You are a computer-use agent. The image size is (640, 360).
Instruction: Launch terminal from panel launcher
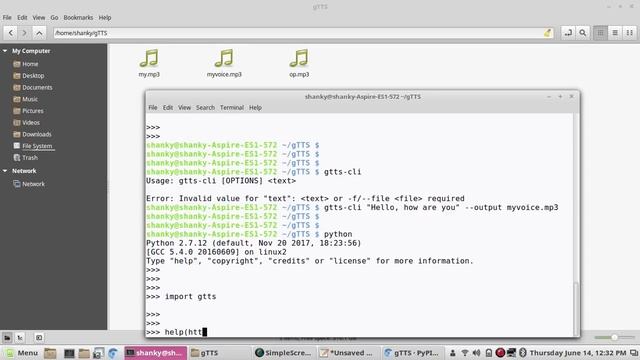[69, 353]
